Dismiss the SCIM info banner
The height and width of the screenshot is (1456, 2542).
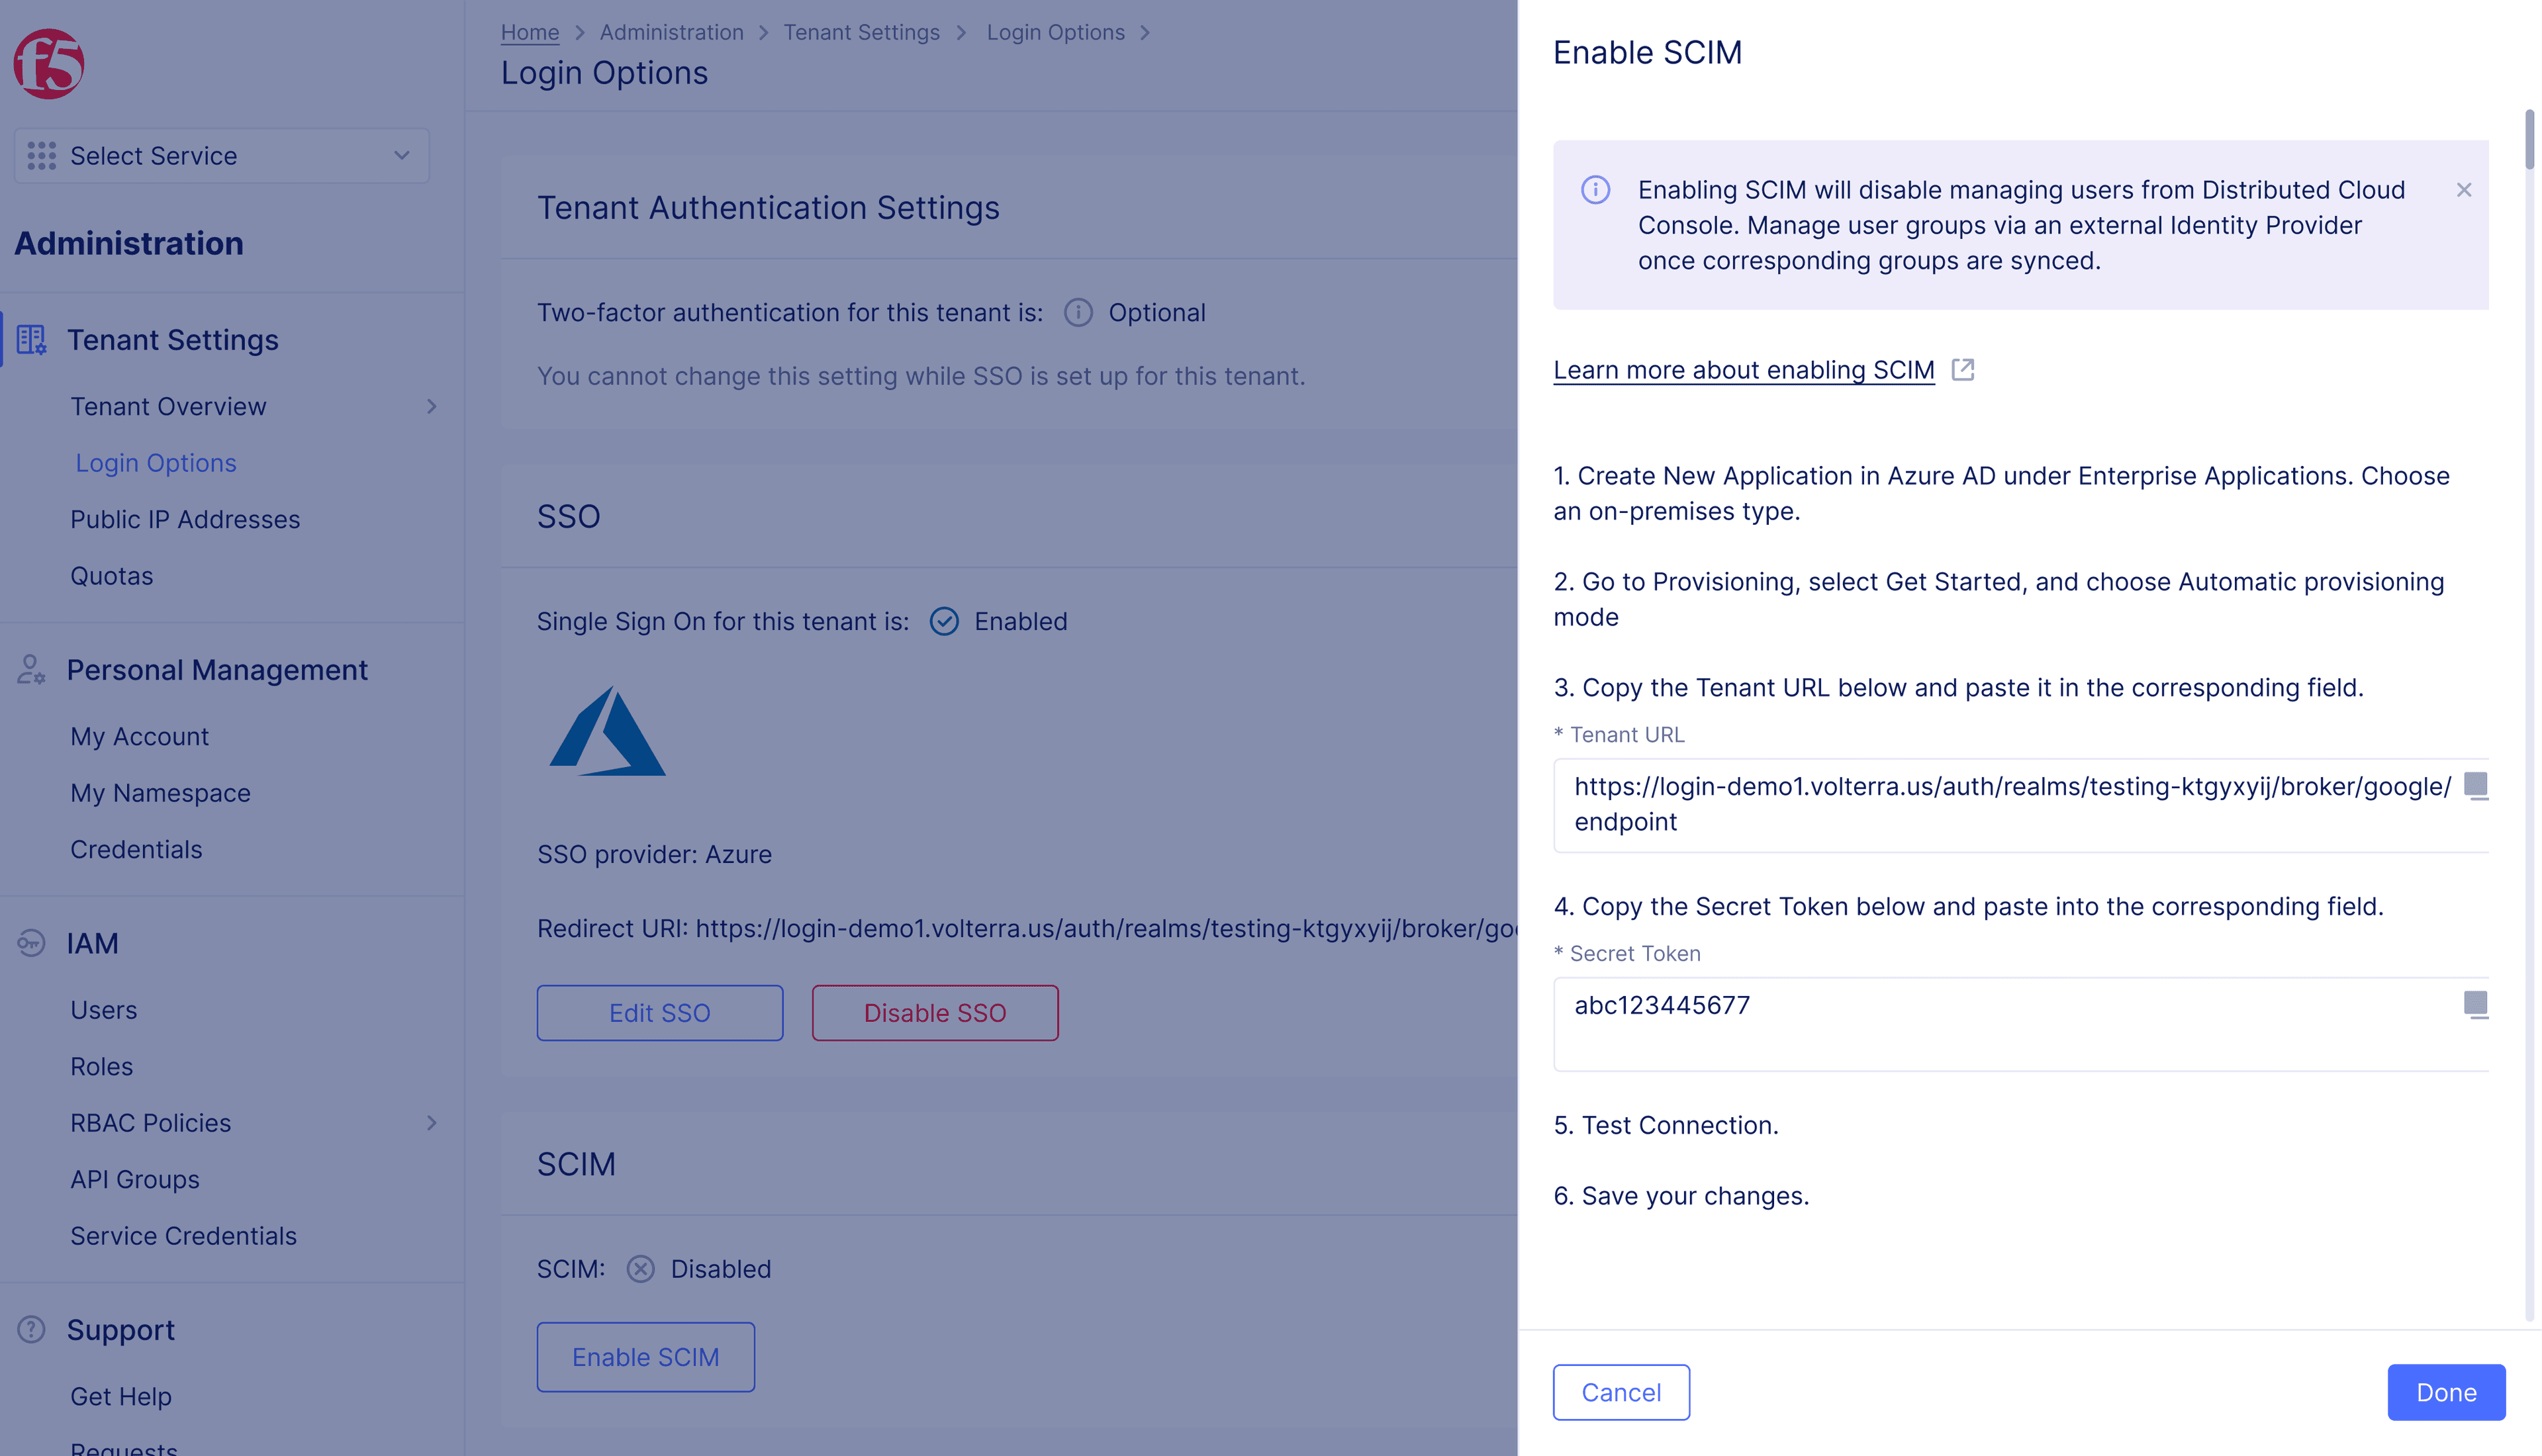coord(2464,190)
